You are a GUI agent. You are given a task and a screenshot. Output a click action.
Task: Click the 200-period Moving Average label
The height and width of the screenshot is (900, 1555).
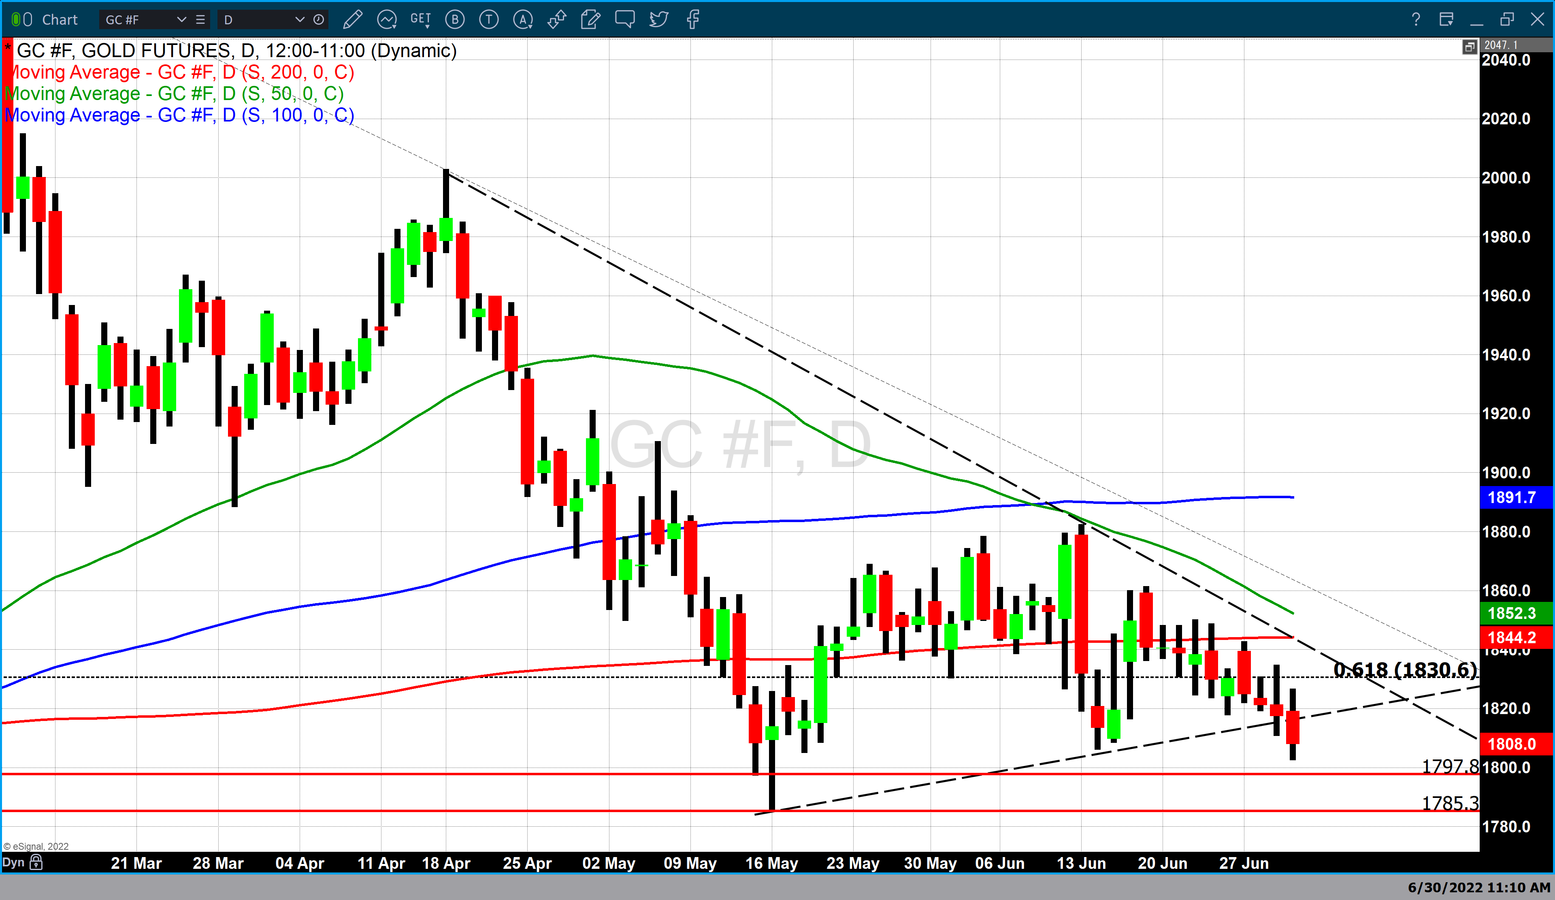click(180, 72)
